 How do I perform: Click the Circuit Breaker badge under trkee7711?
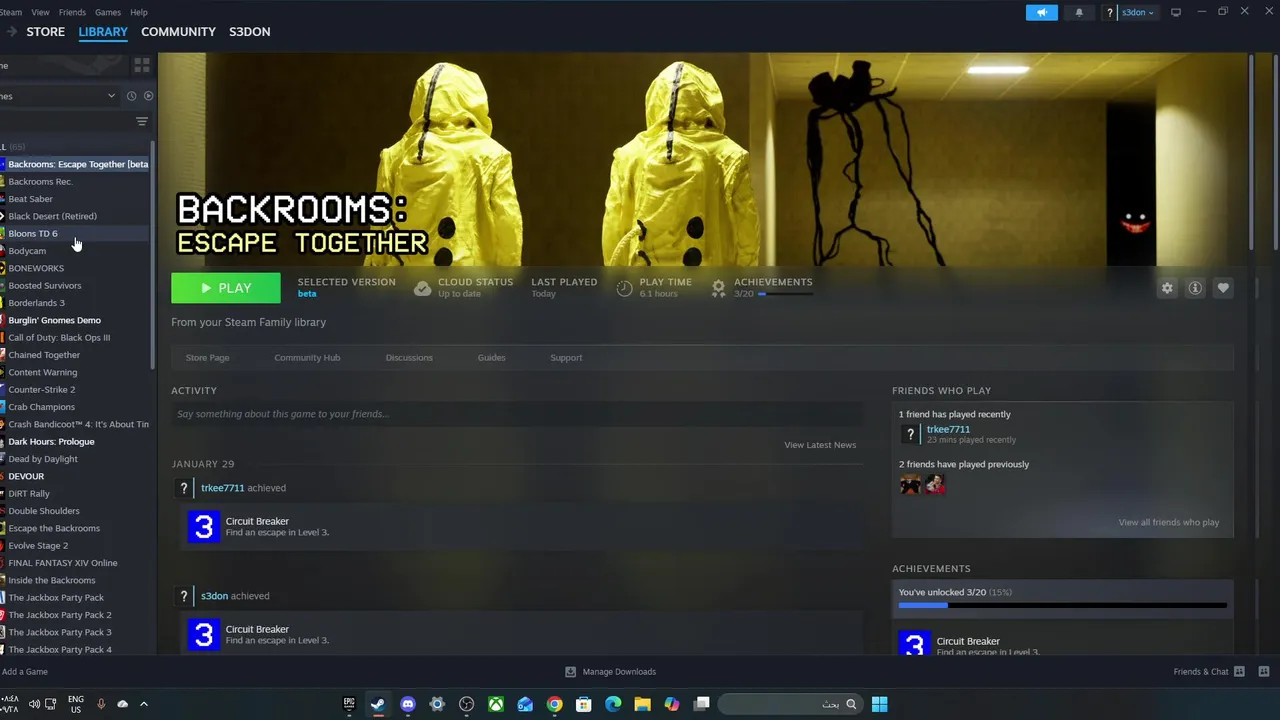[x=204, y=527]
